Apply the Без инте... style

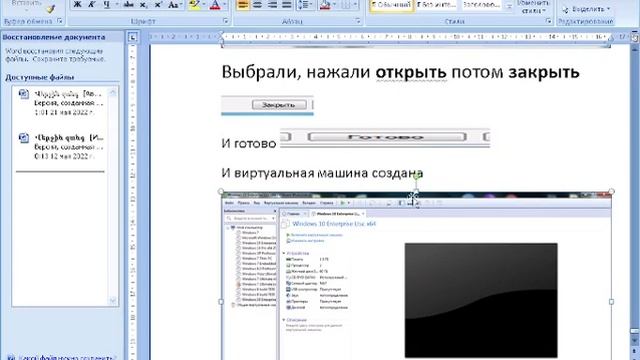[436, 5]
